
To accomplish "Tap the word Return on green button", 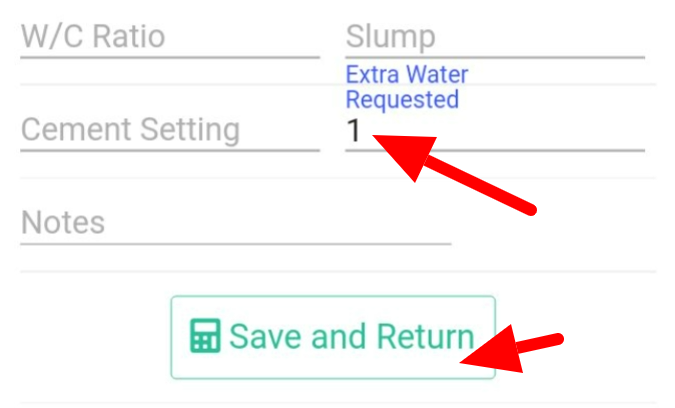I will [x=425, y=337].
